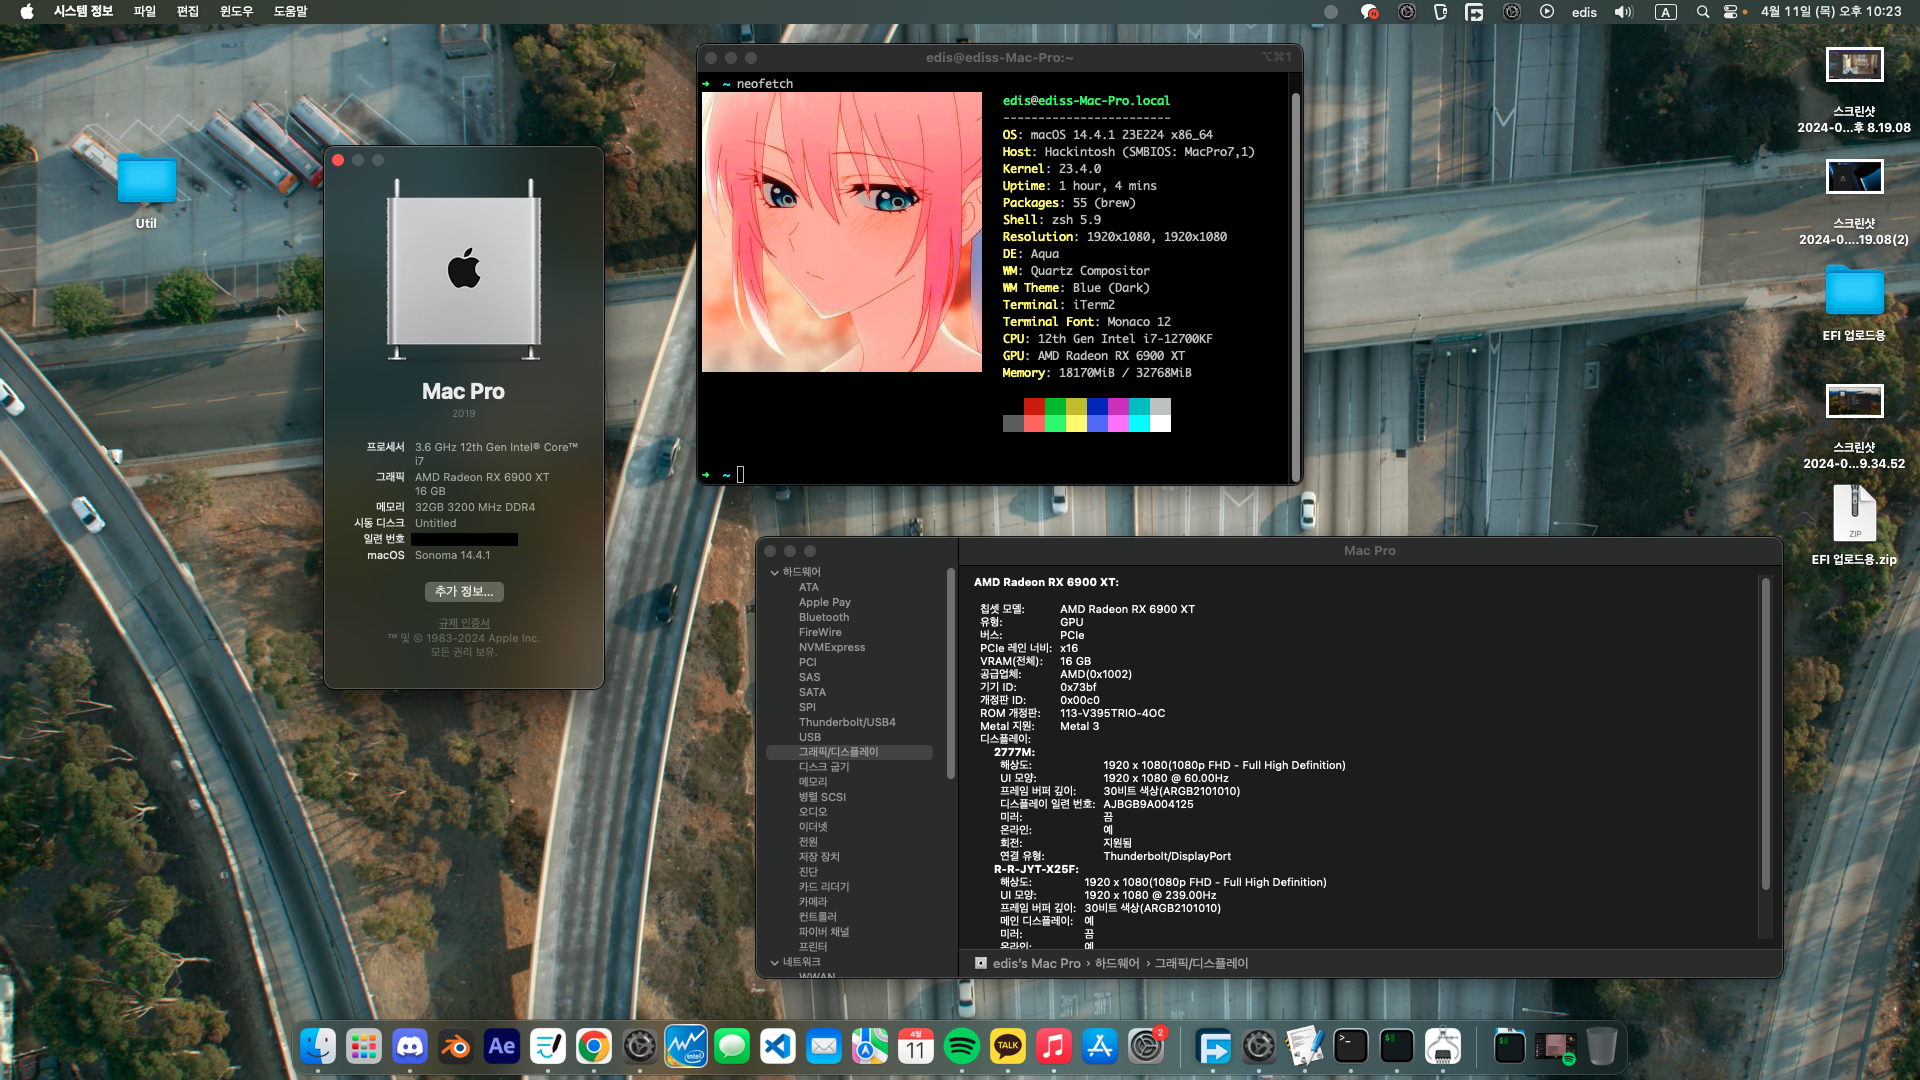The height and width of the screenshot is (1080, 1920).
Task: Click the GPU details pane vertical scrollbar
Action: click(1766, 732)
